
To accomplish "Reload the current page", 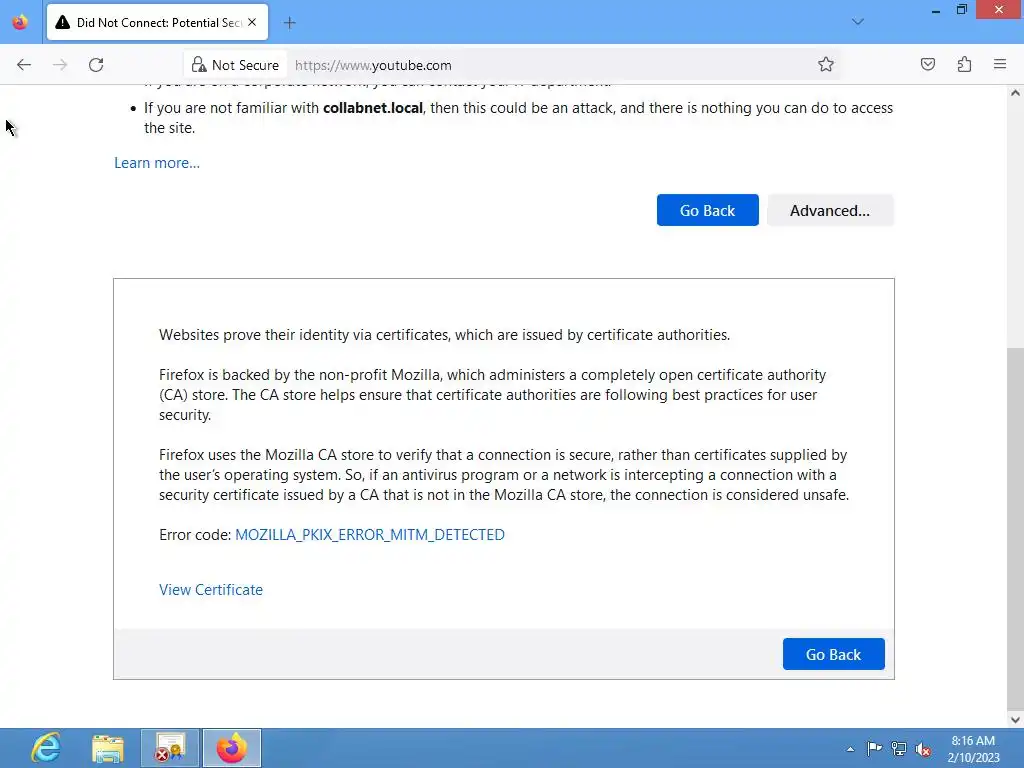I will [96, 65].
